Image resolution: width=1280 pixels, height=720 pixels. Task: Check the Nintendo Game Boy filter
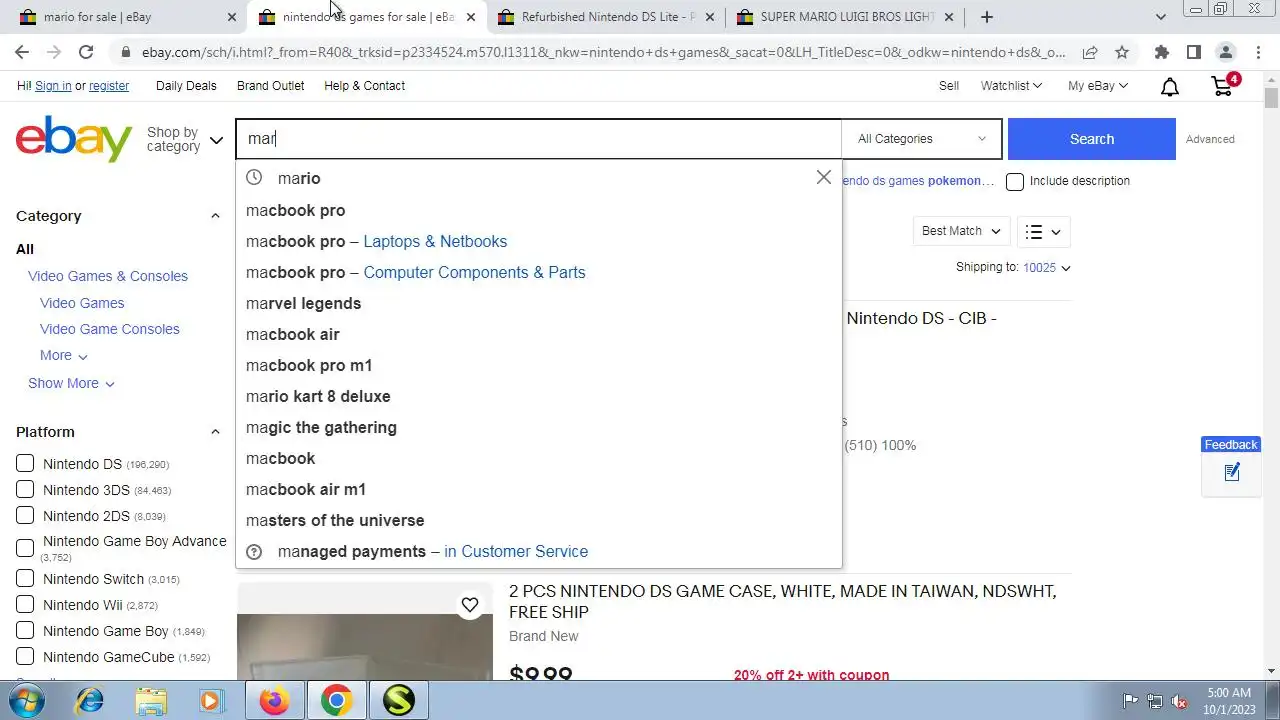(25, 631)
